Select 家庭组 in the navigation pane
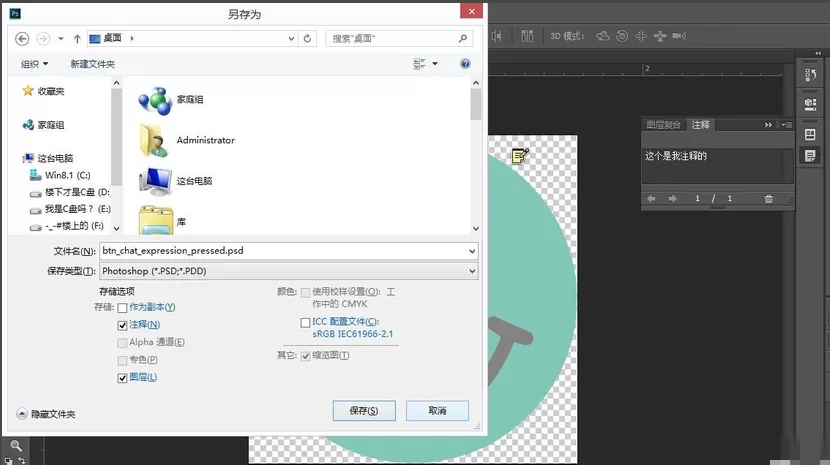This screenshot has width=830, height=465. click(43, 125)
